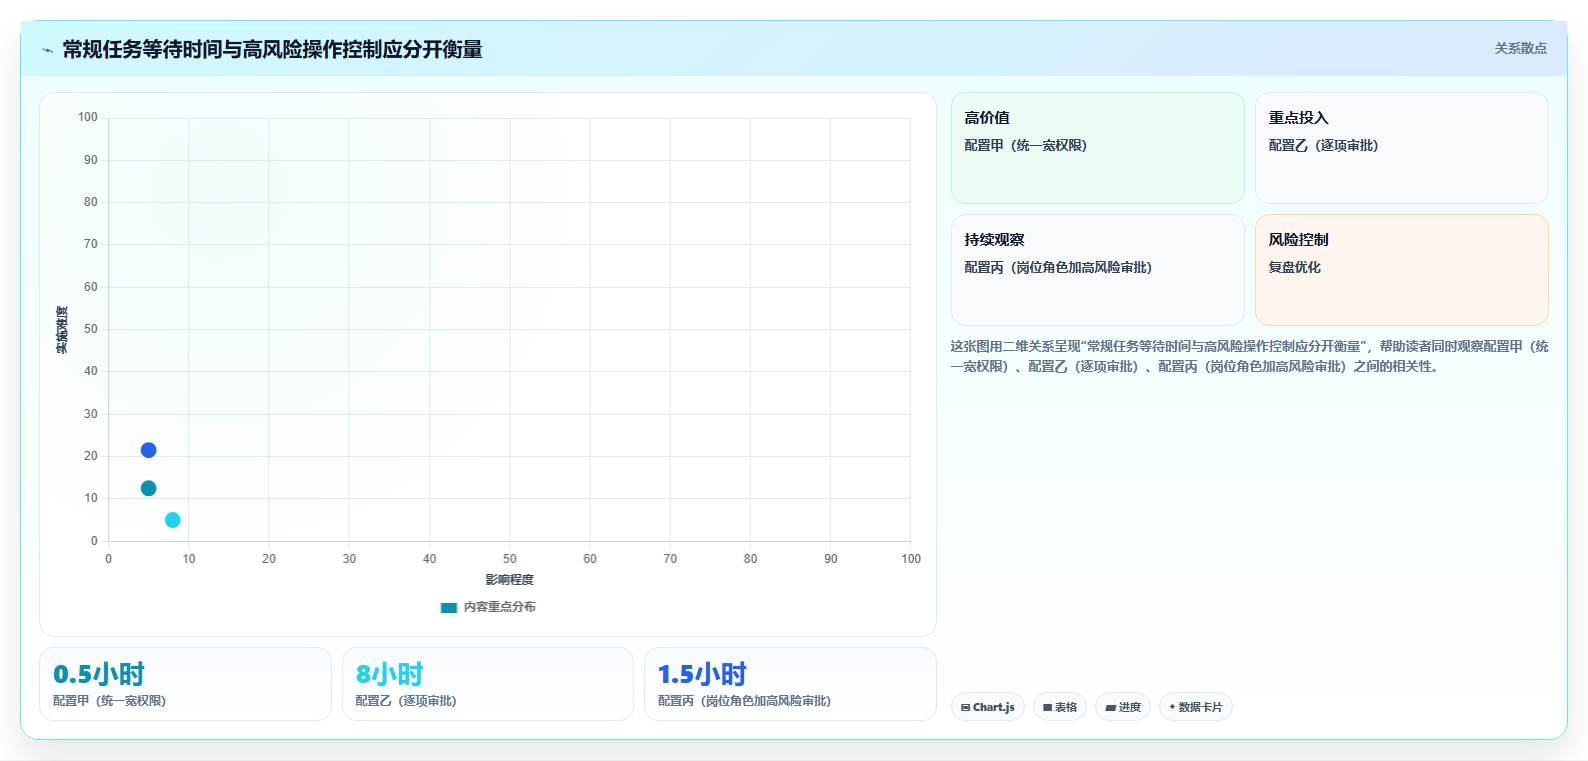Image resolution: width=1588 pixels, height=761 pixels.
Task: Click the lightning icon beside the title
Action: (47, 50)
